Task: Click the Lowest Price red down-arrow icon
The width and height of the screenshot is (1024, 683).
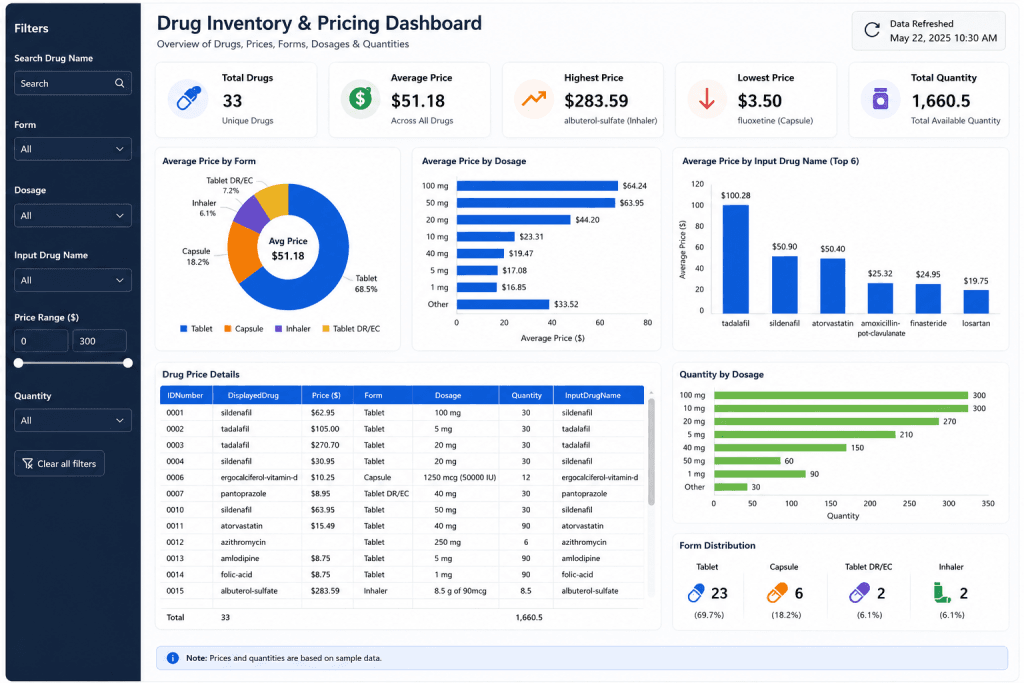Action: click(707, 99)
